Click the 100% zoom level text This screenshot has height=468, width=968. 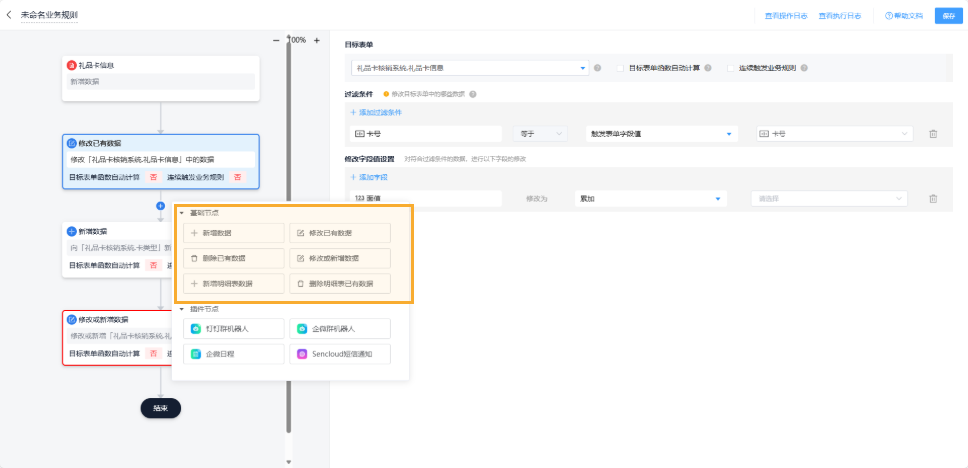(298, 40)
